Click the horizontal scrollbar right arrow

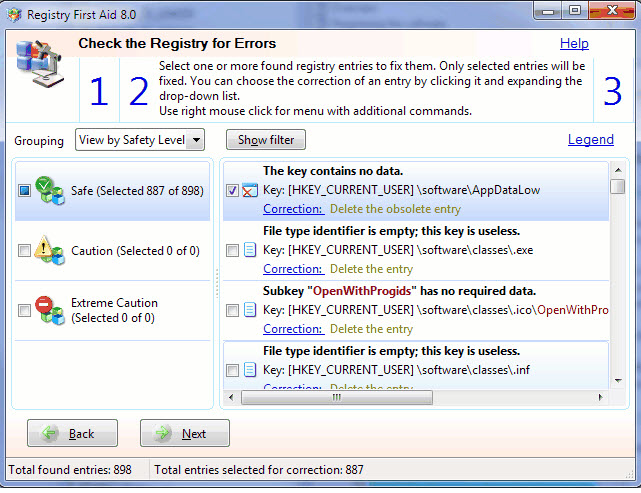pos(600,397)
